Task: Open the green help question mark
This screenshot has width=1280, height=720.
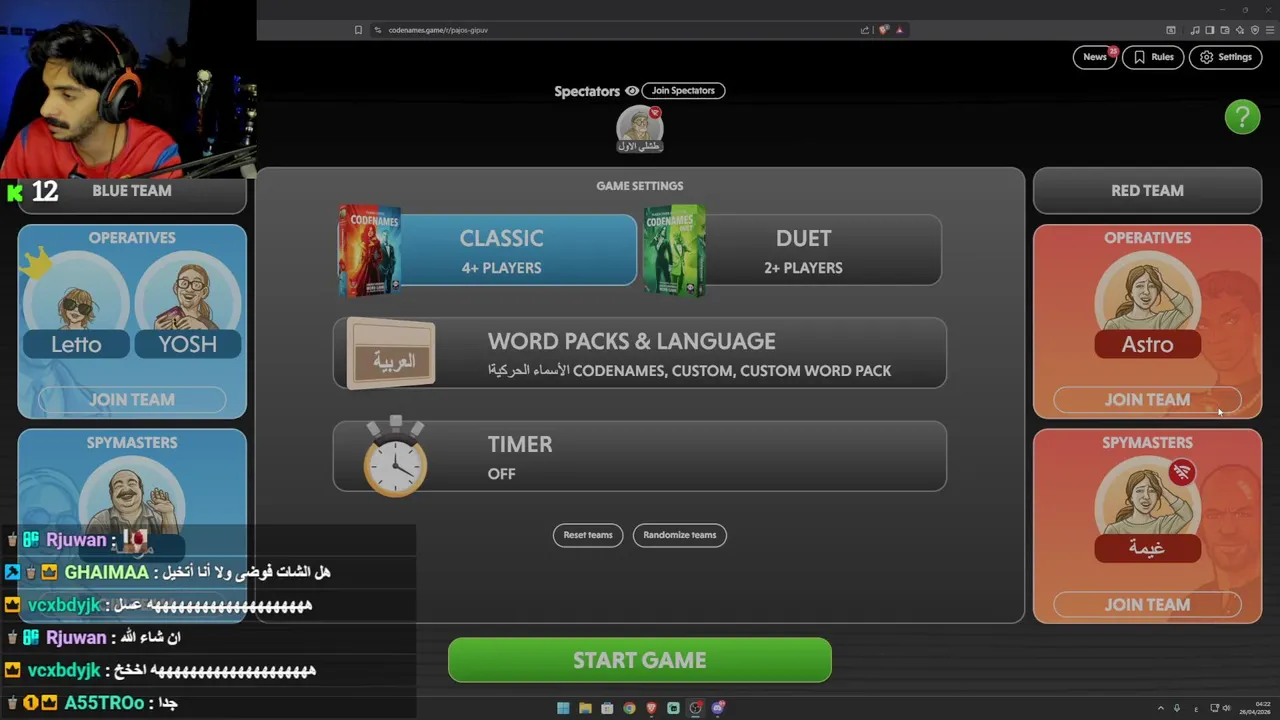Action: [x=1242, y=117]
